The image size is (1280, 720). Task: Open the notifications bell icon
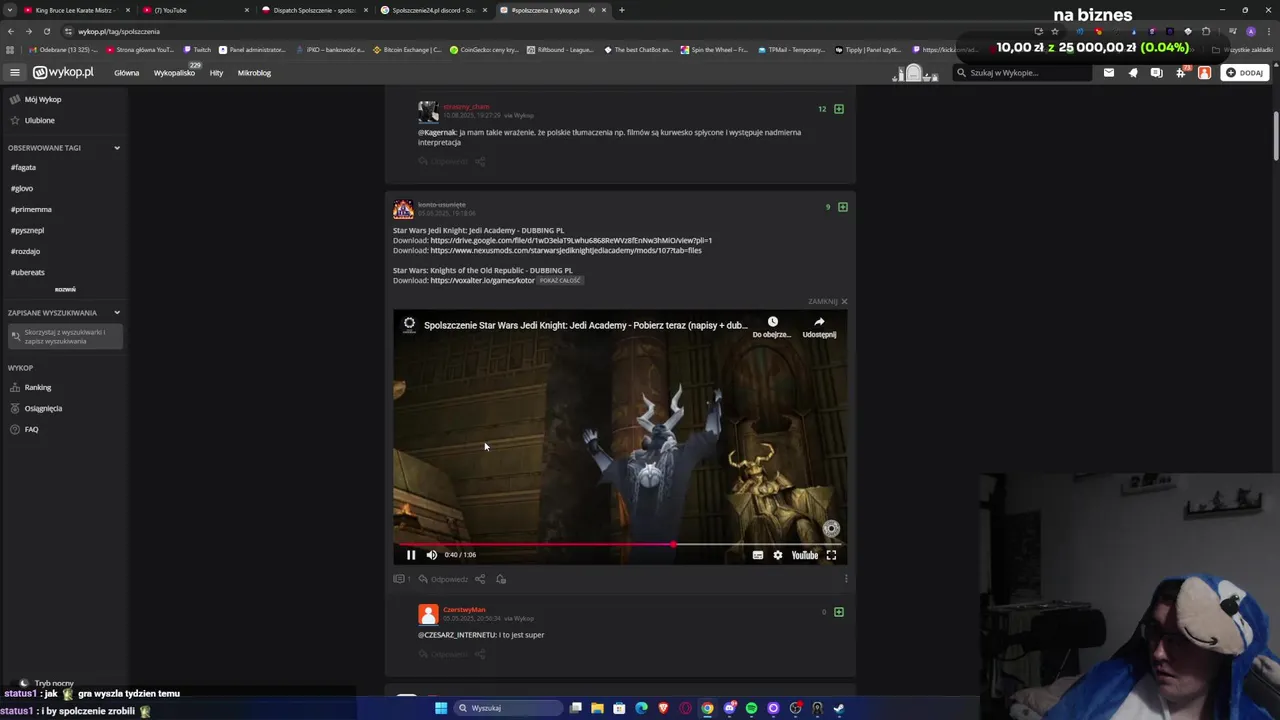point(1133,72)
